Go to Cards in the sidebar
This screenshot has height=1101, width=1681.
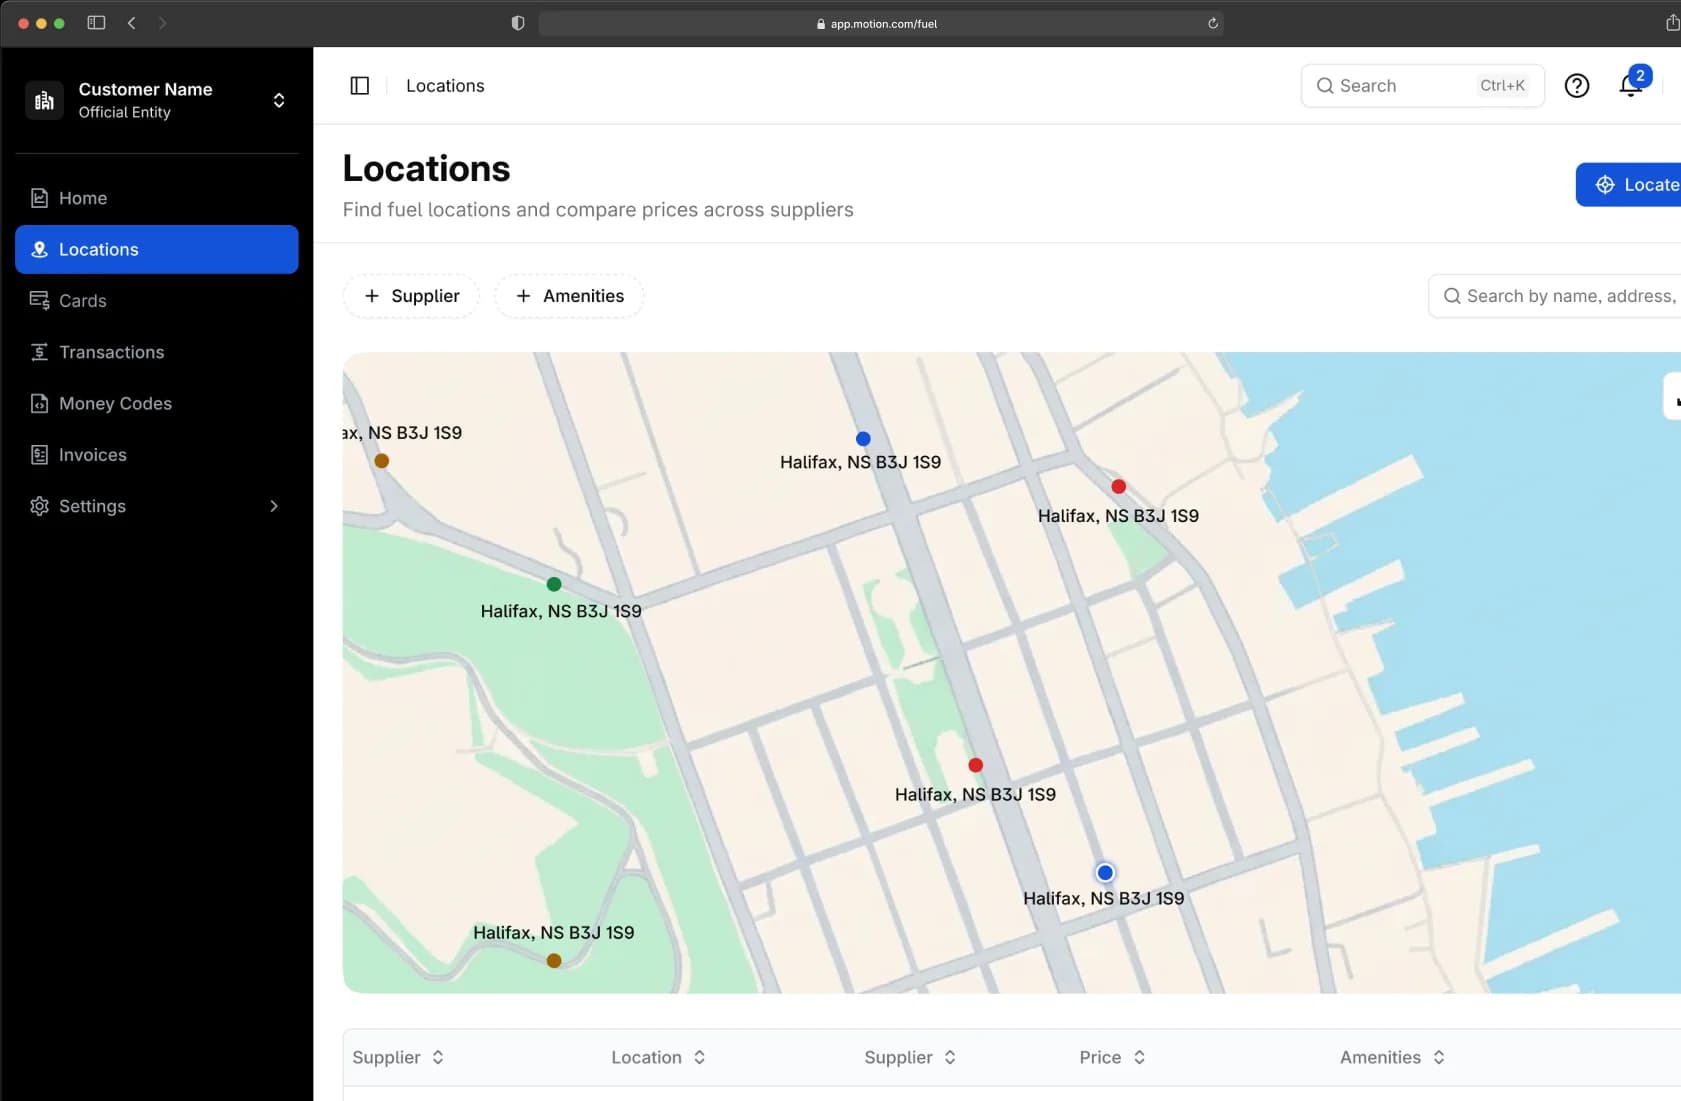coord(156,301)
